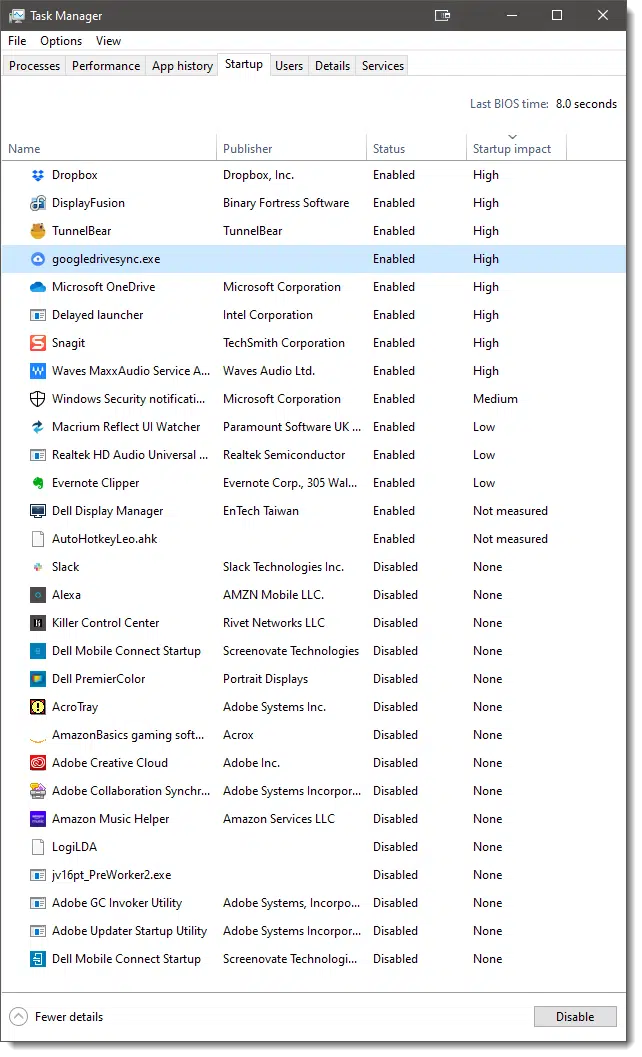This screenshot has height=1057, width=642.
Task: Click the Evernote Corp. publisher cell
Action: [x=290, y=483]
